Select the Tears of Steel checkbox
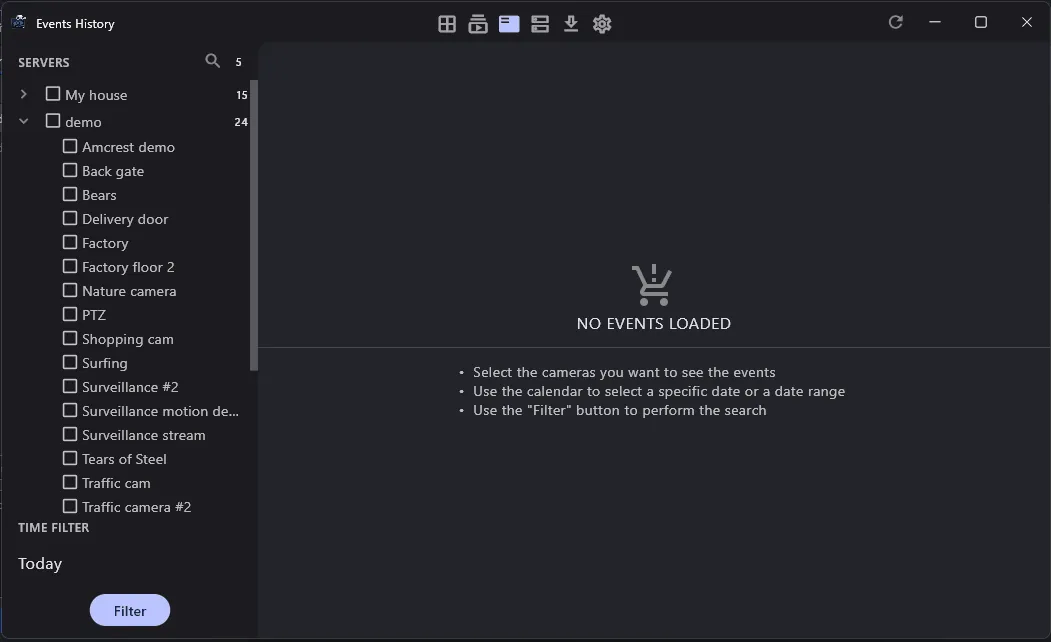This screenshot has width=1051, height=642. point(70,458)
